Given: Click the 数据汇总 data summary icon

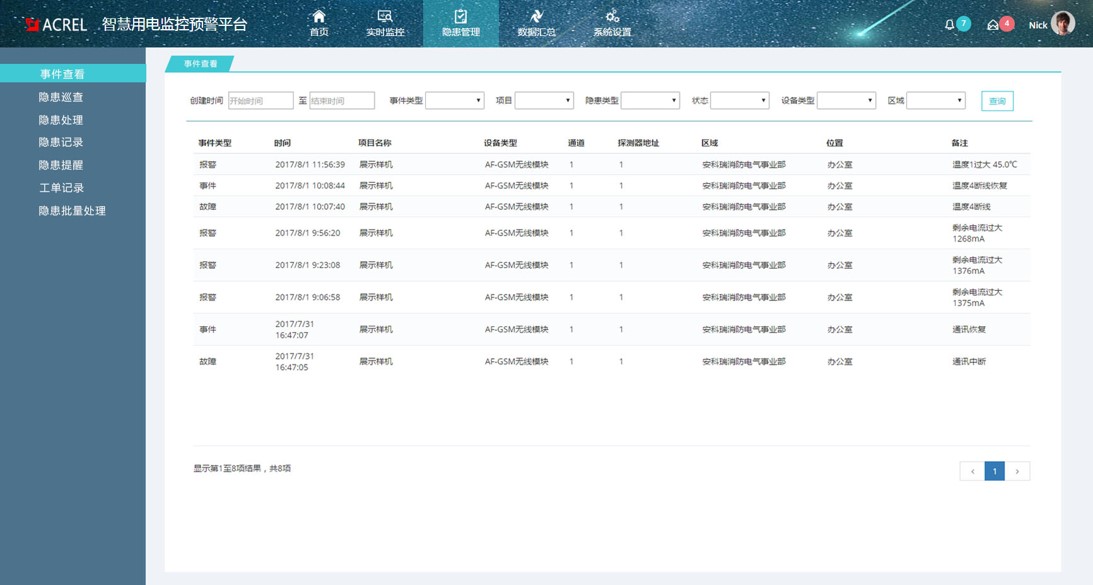Looking at the screenshot, I should (537, 22).
